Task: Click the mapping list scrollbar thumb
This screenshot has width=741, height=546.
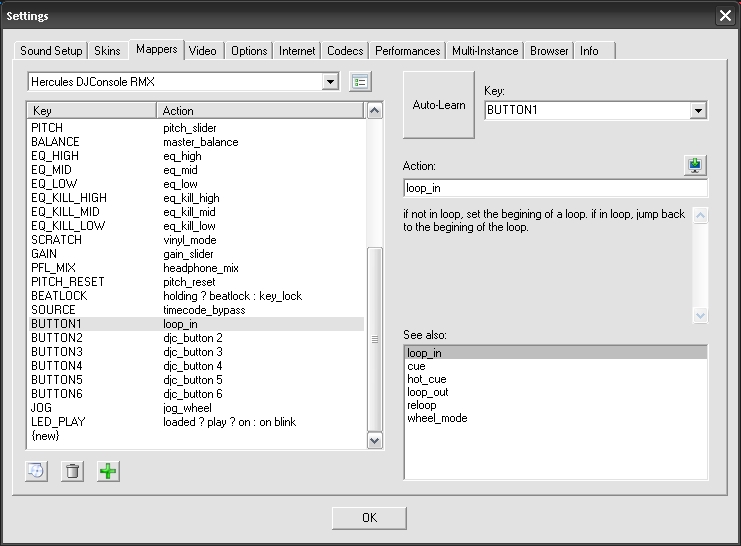Action: tap(375, 339)
